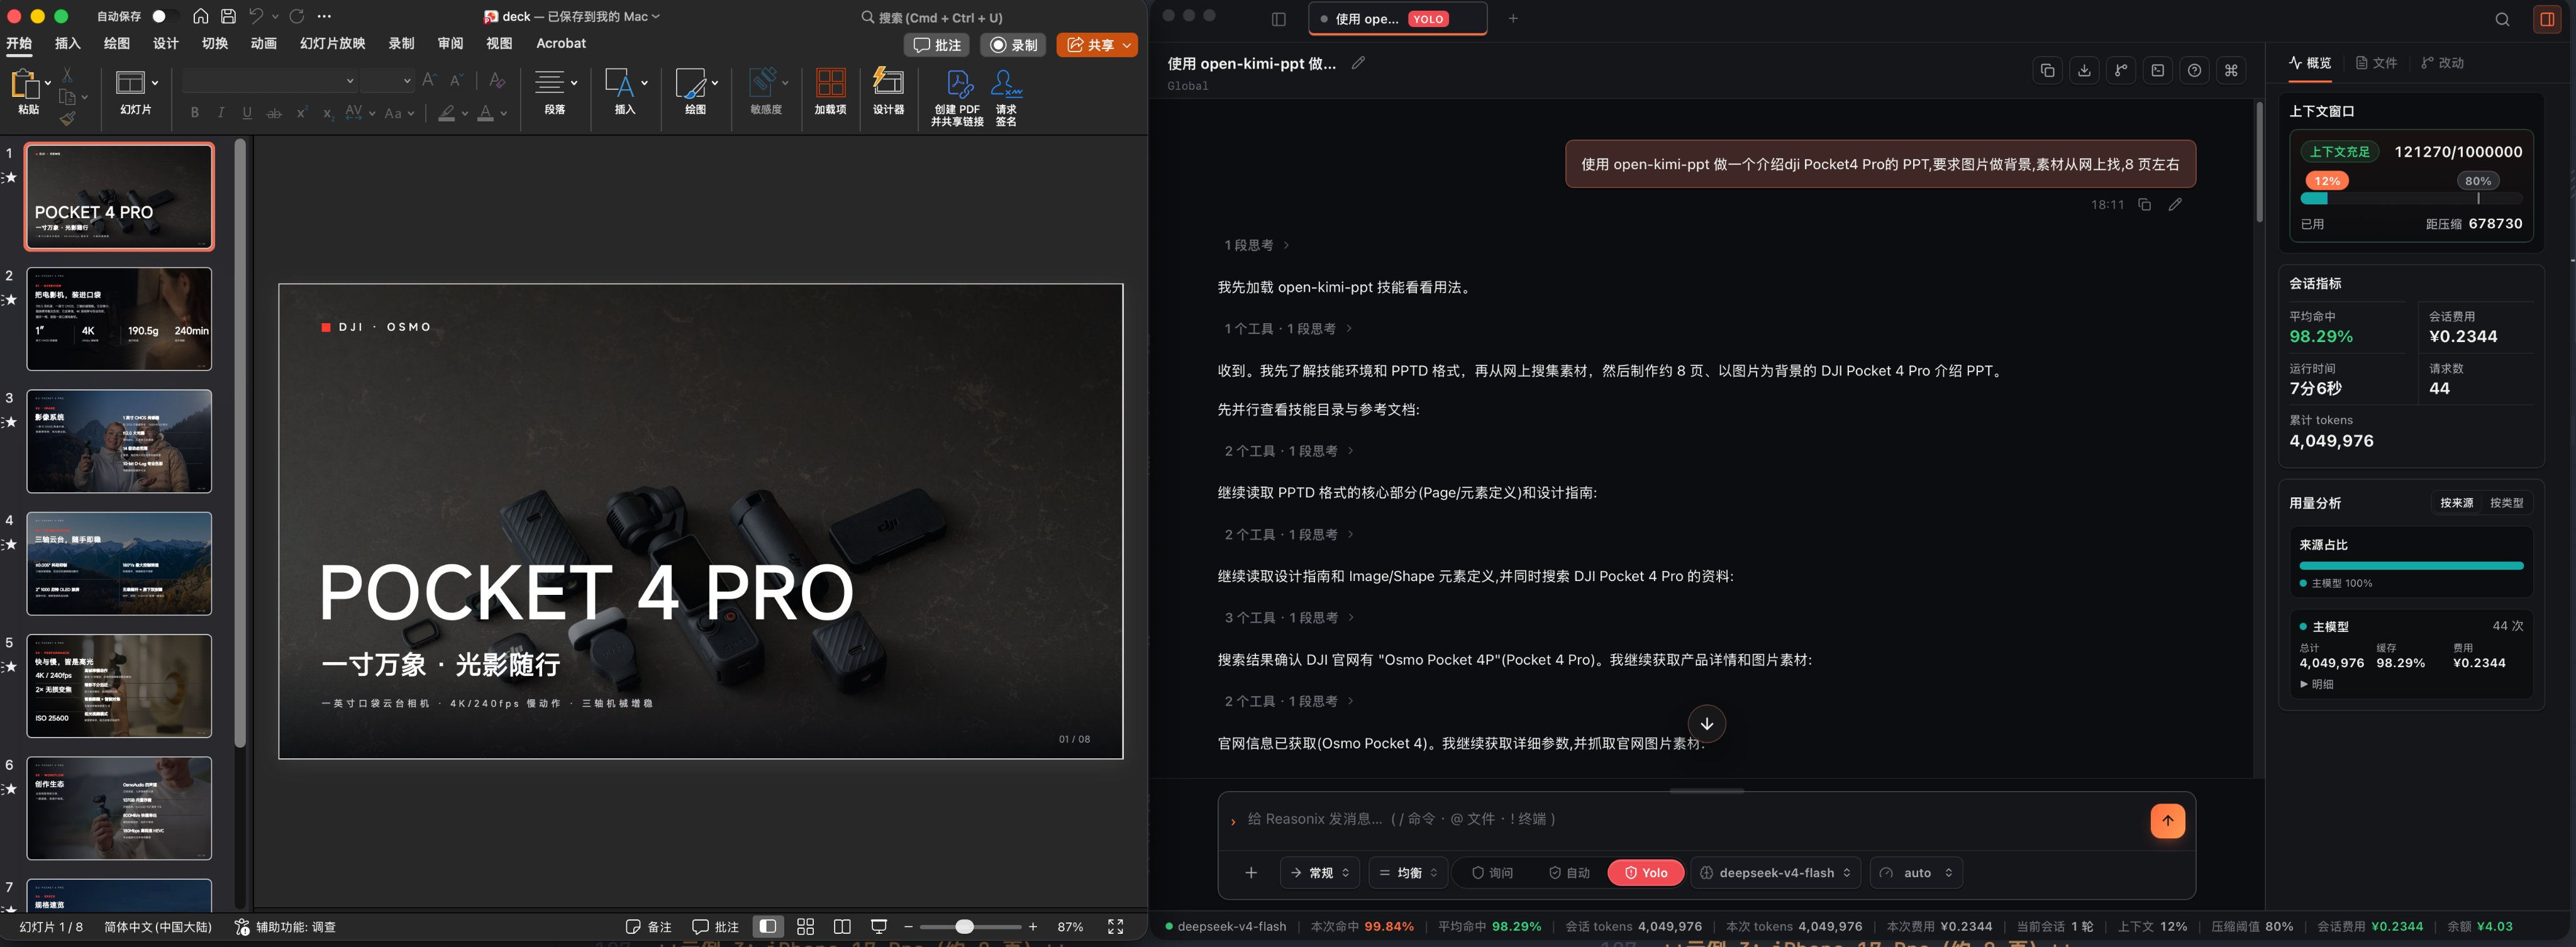This screenshot has width=2576, height=947.
Task: Open the 幻灯片放映 slideshow tab
Action: (x=332, y=43)
